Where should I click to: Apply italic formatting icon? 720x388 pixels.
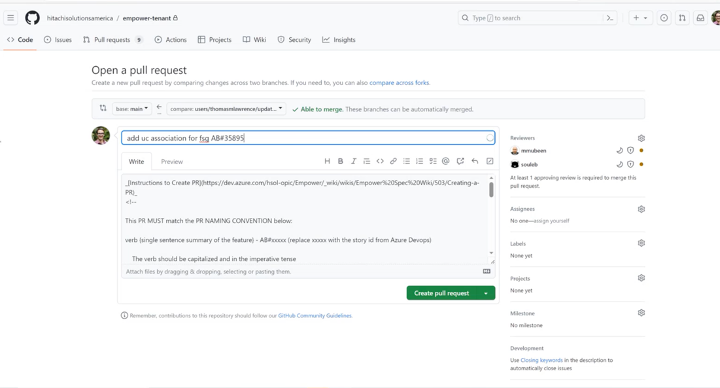[x=354, y=161]
